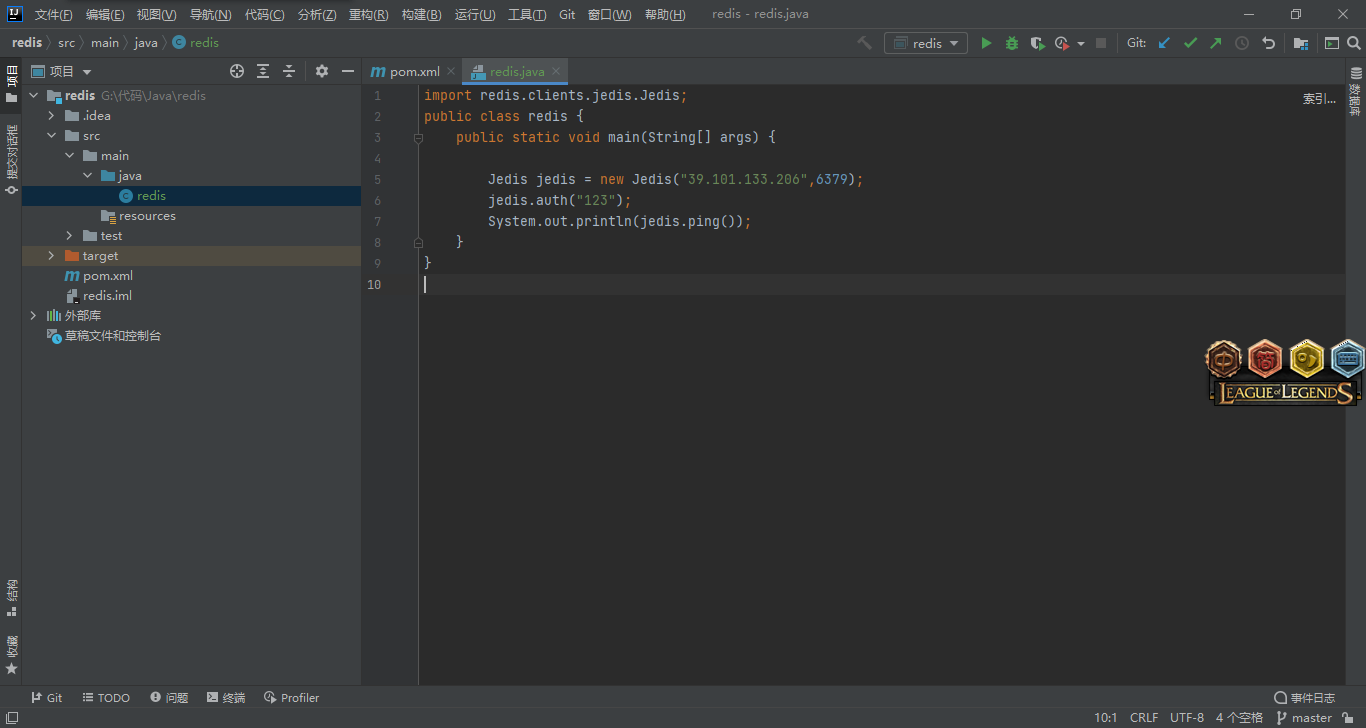
Task: Hide the project tool window
Action: tap(348, 71)
